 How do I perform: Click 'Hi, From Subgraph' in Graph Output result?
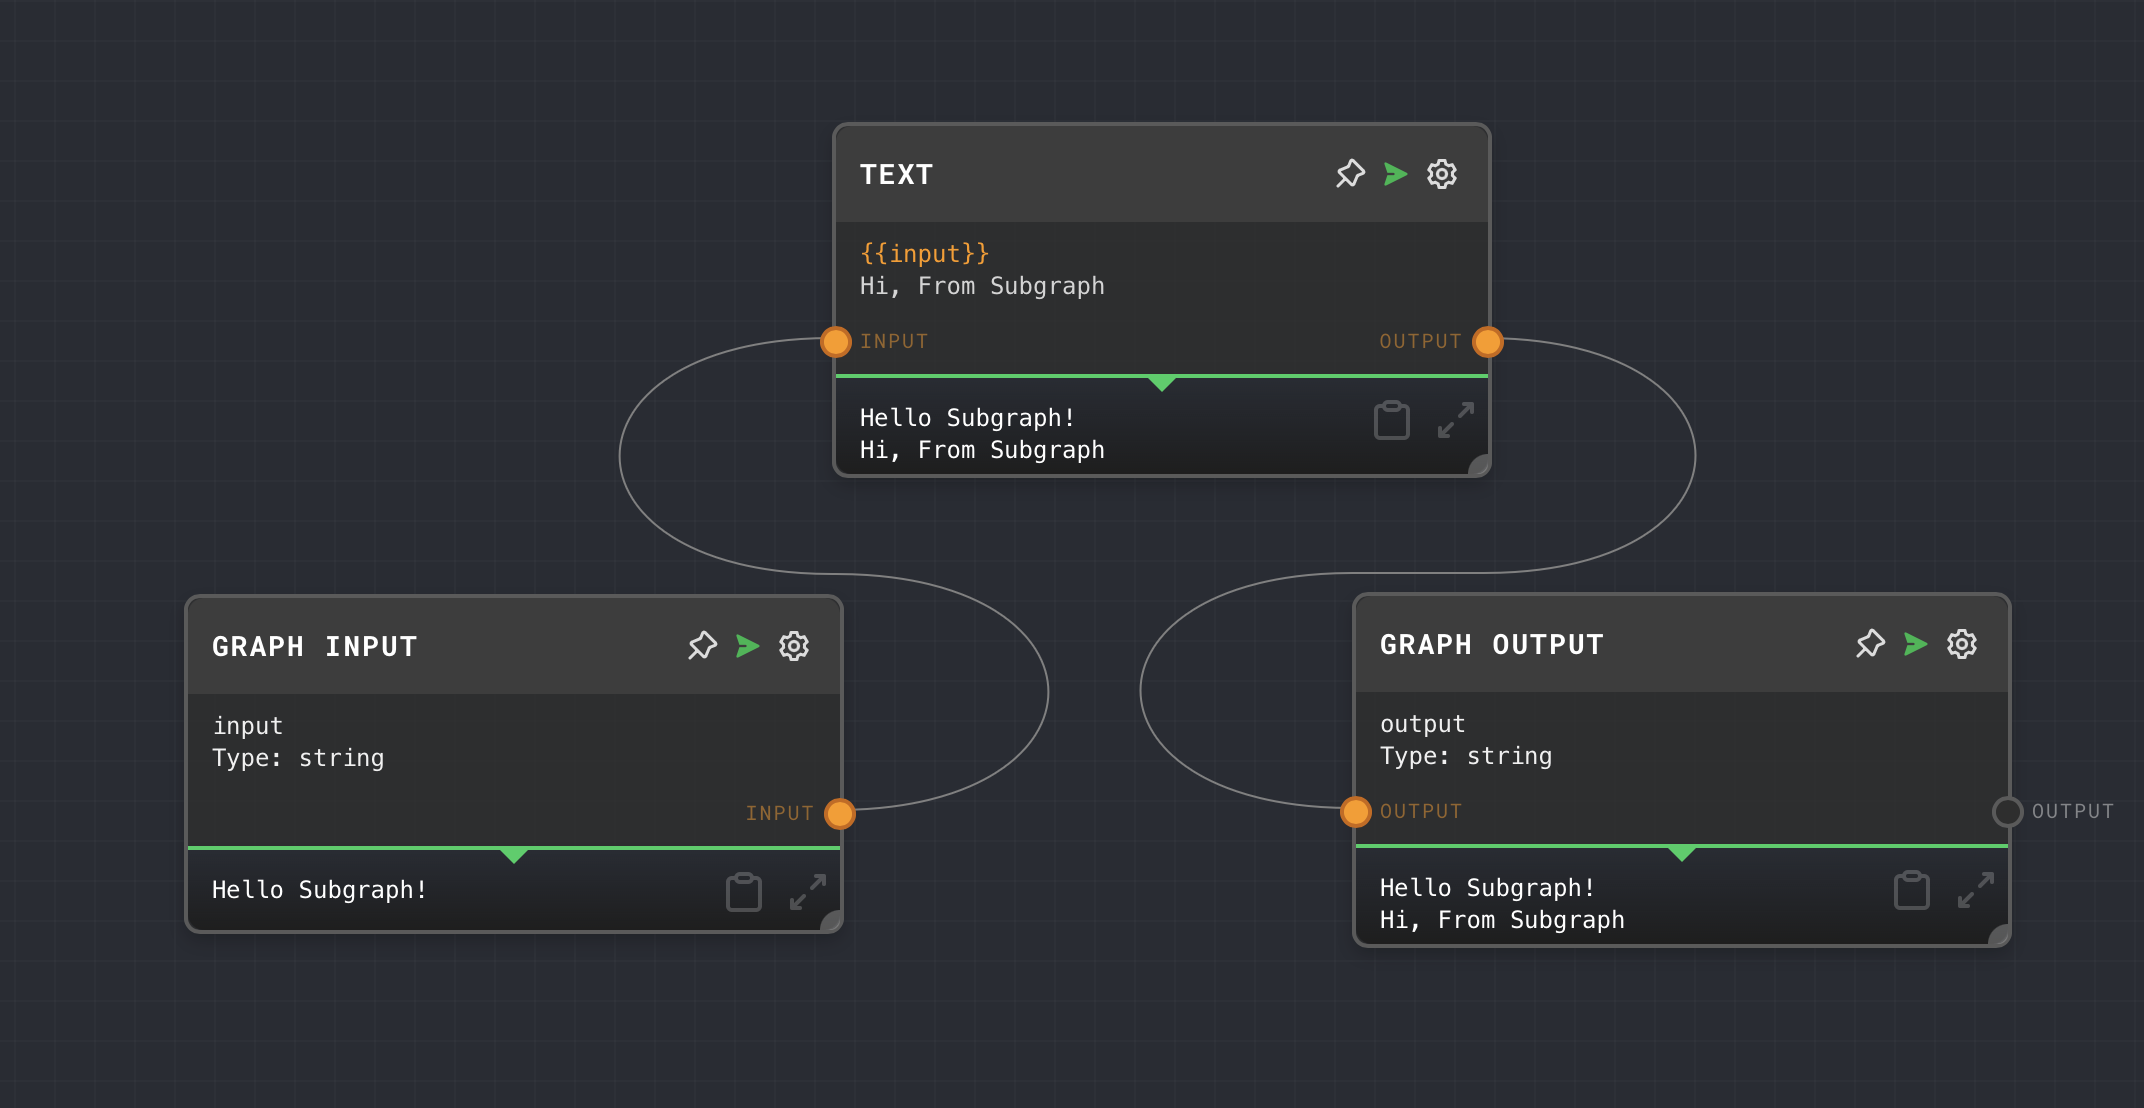(1502, 920)
